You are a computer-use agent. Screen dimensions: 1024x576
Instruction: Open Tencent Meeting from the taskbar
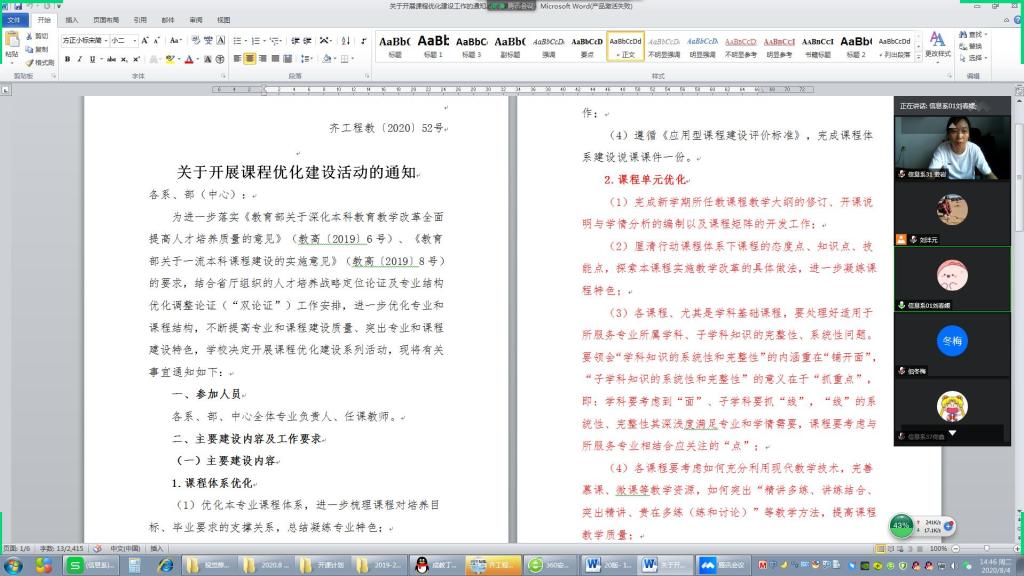click(x=720, y=565)
